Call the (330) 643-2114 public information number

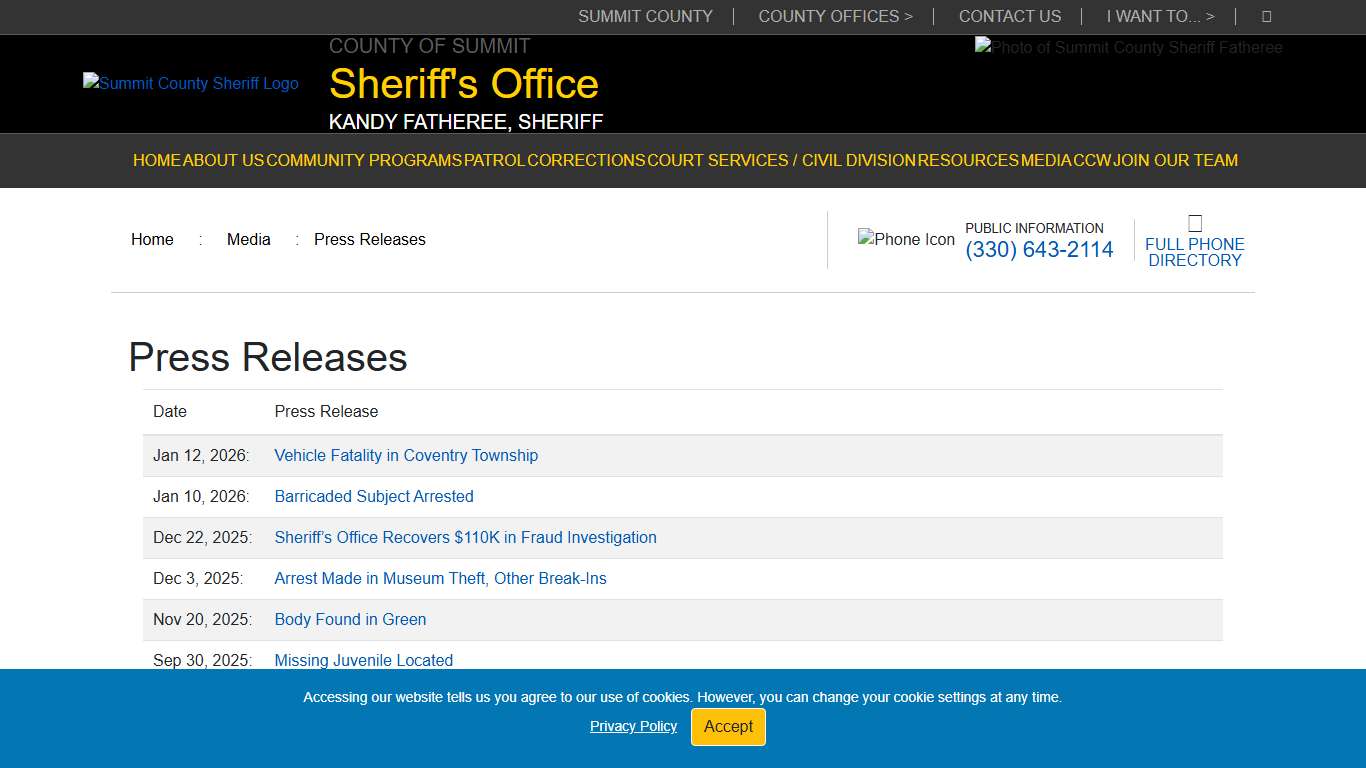point(1039,249)
